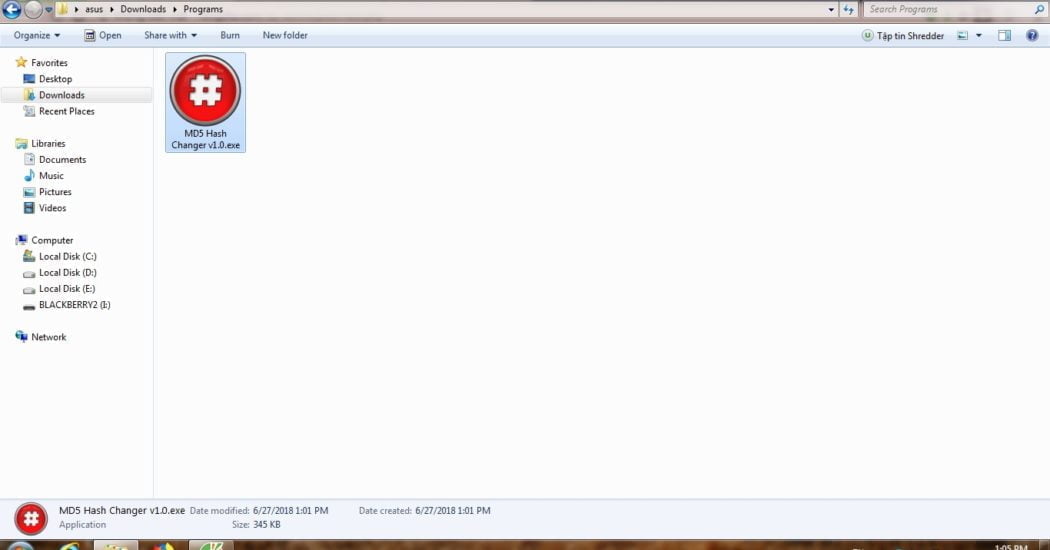
Task: Refresh the folder with the refresh button
Action: 848,9
